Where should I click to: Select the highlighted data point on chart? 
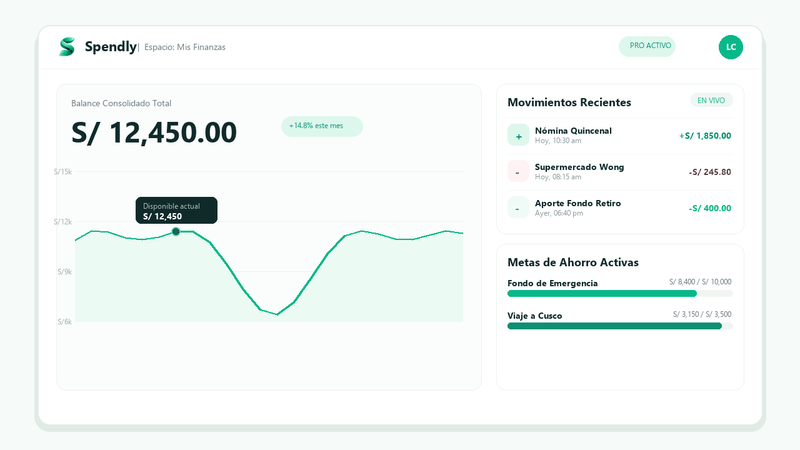(176, 232)
